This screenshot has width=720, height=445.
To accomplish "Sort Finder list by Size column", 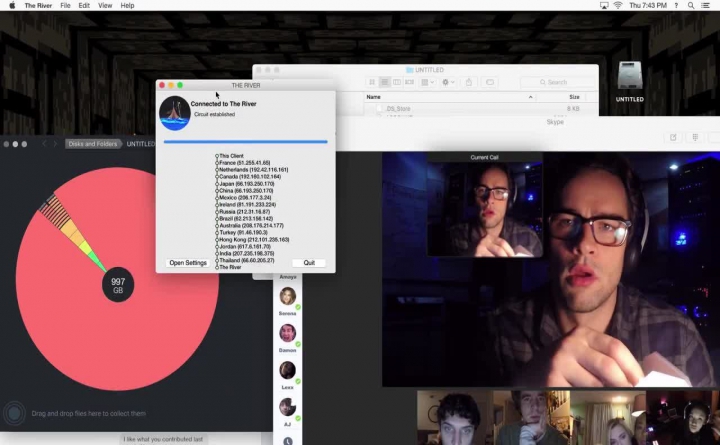I will (574, 97).
